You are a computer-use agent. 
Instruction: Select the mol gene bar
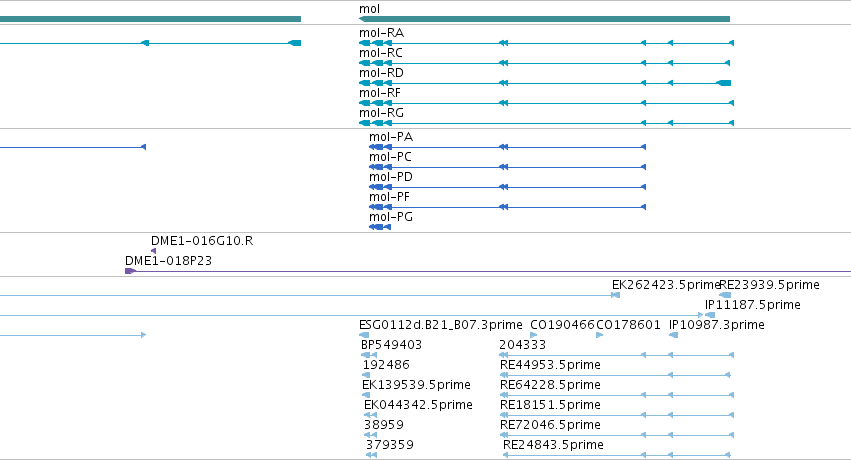click(x=544, y=19)
